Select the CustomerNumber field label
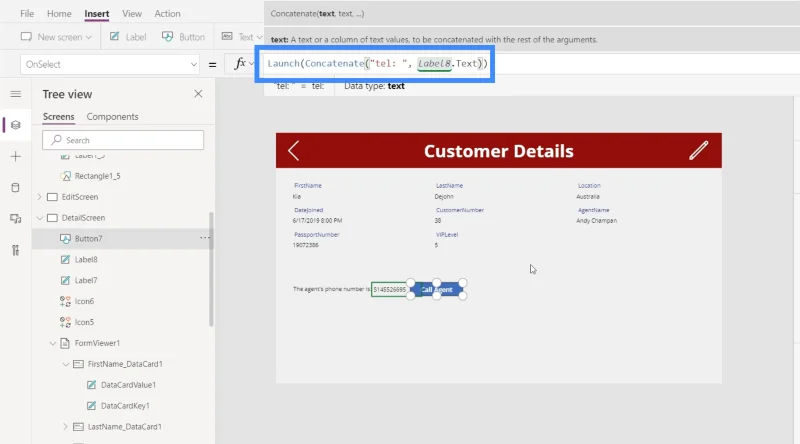The height and width of the screenshot is (444, 800). tap(460, 210)
